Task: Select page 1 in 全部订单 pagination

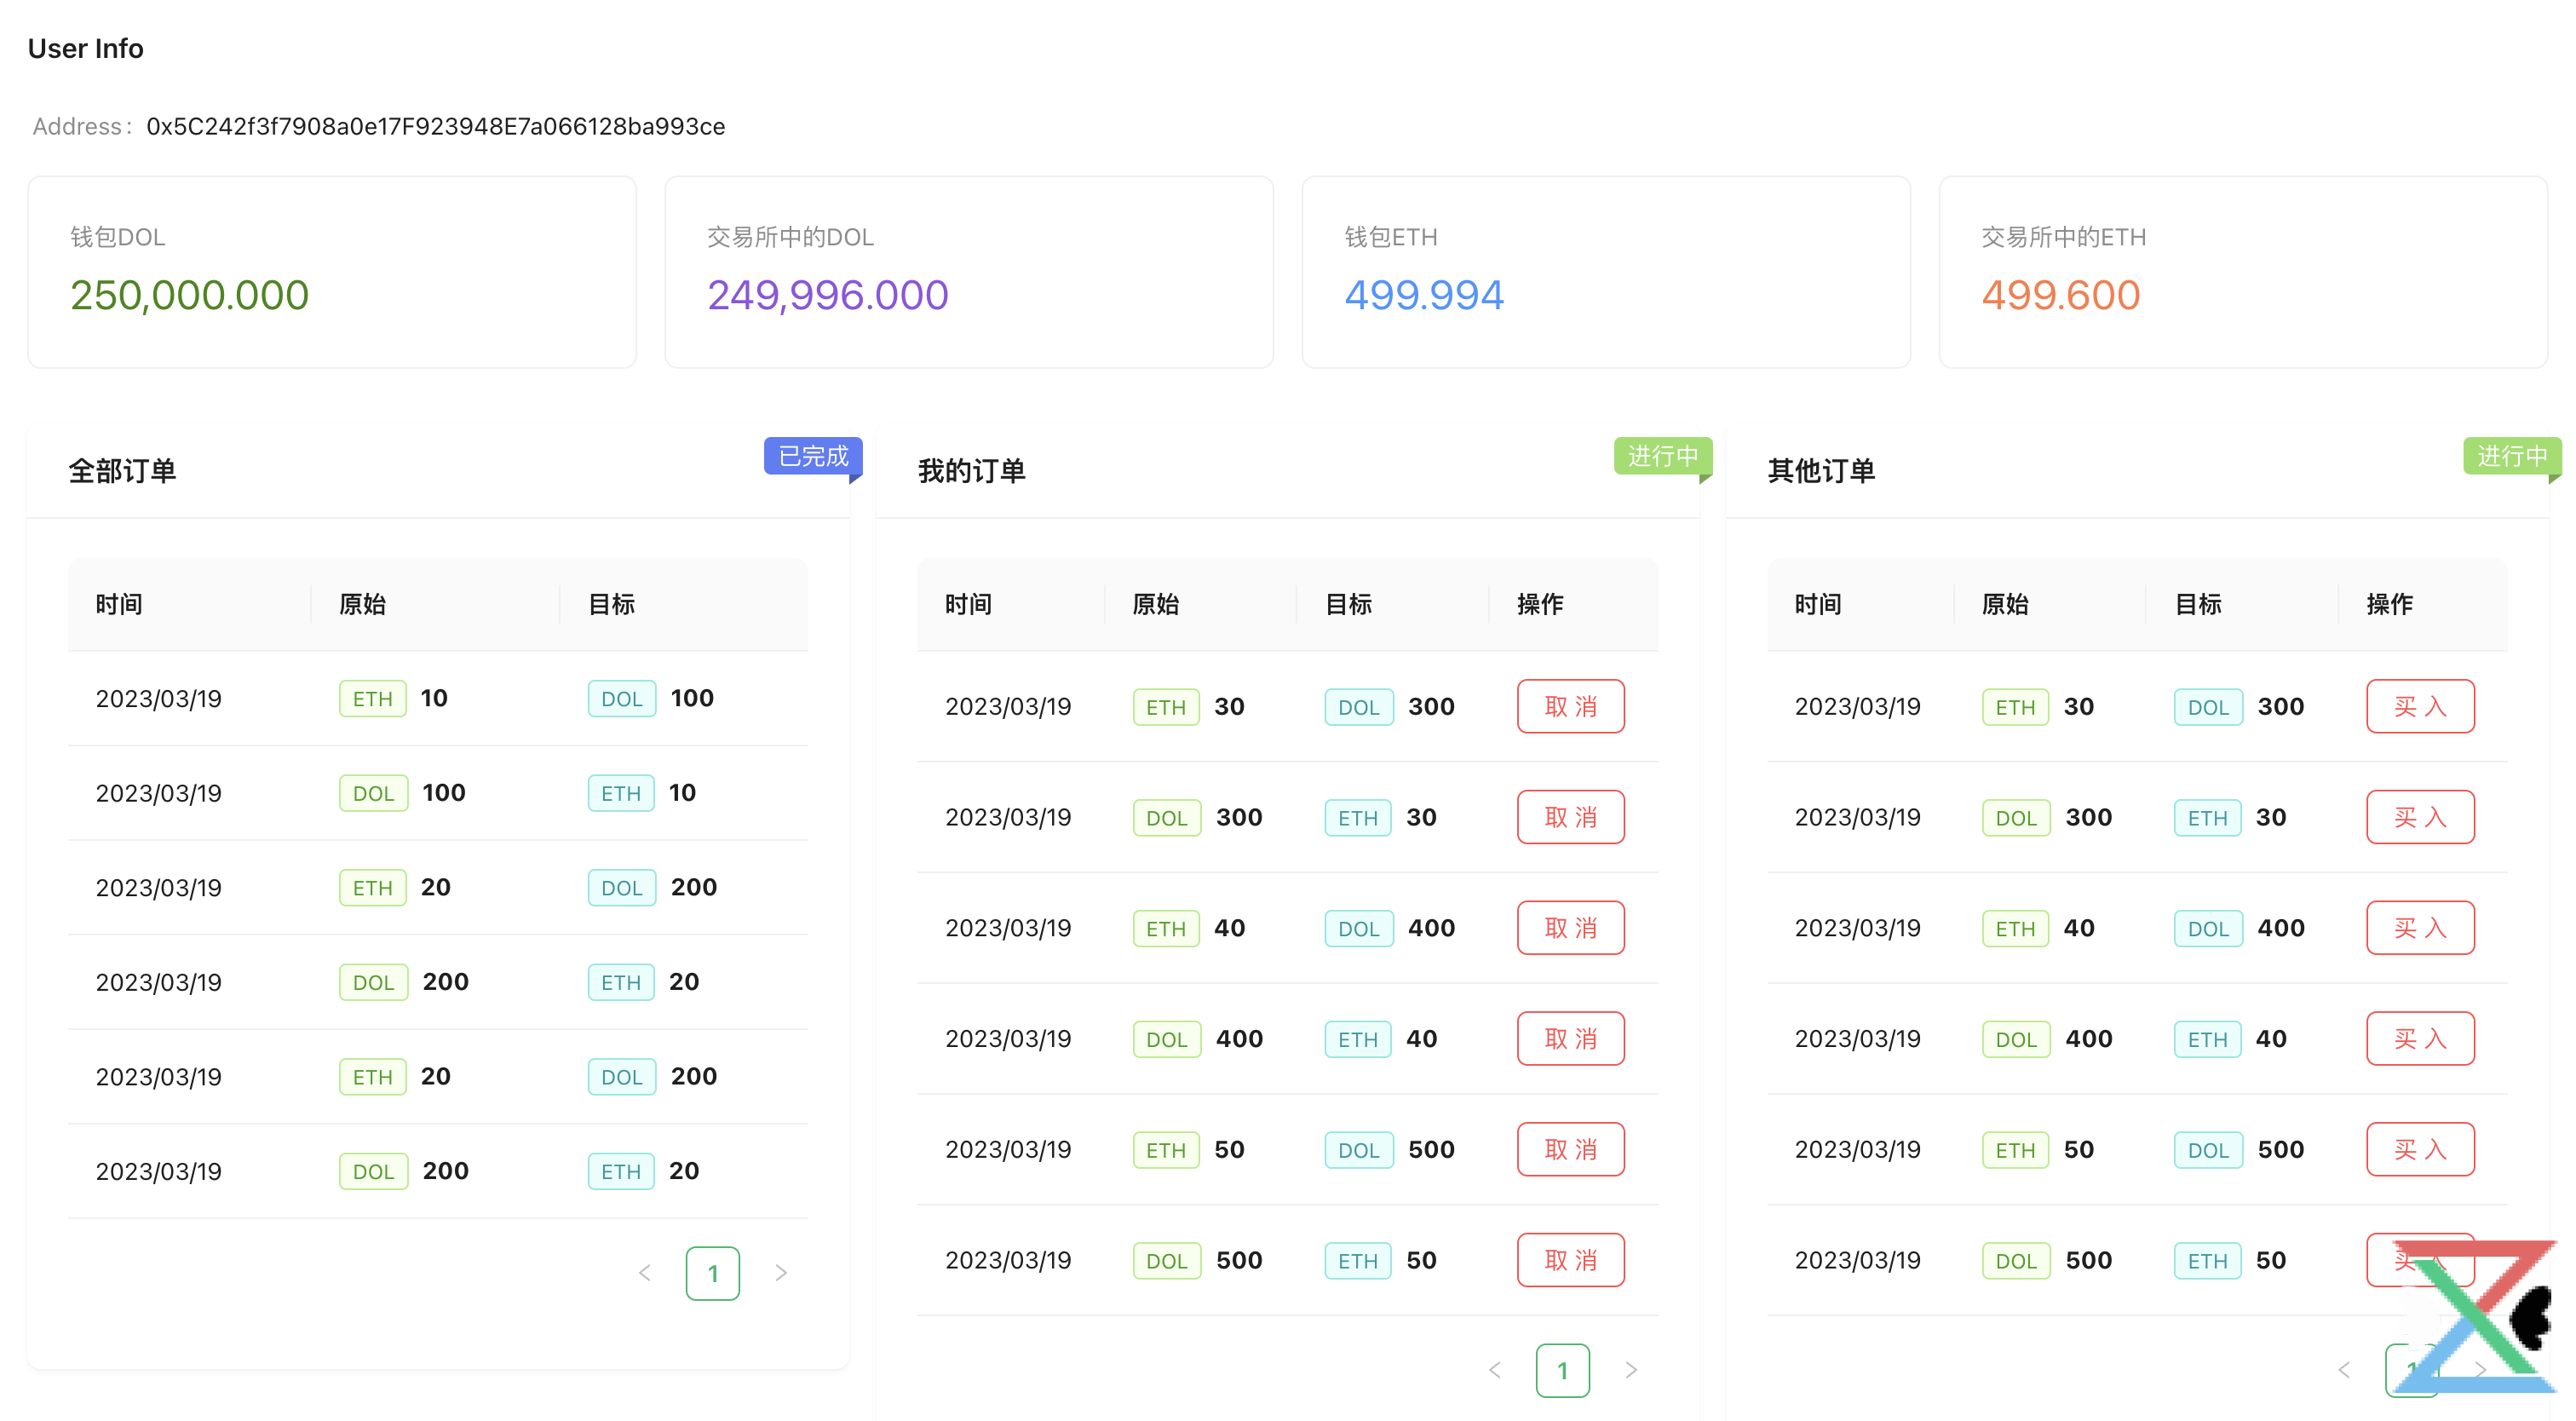Action: click(712, 1273)
